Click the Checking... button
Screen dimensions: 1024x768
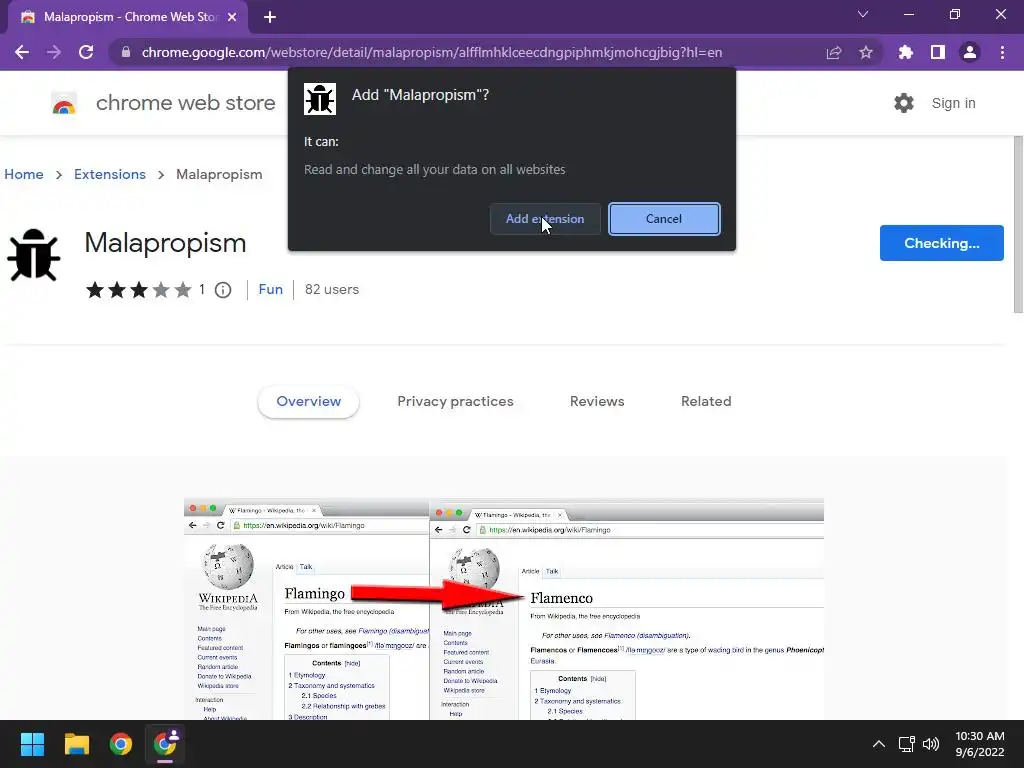[x=942, y=243]
